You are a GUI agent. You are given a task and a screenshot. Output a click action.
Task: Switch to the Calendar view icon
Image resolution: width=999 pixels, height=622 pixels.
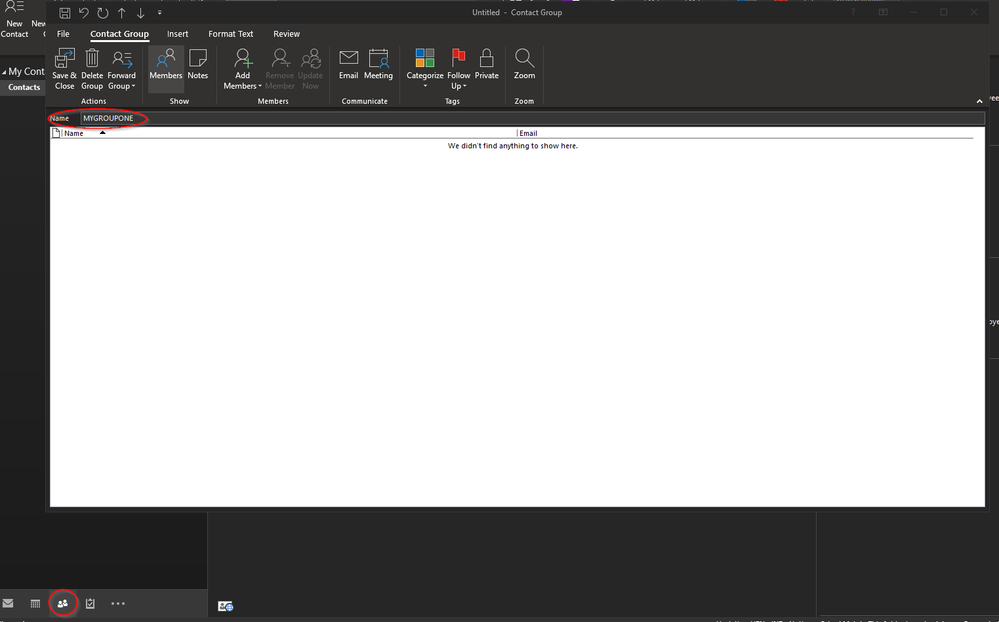point(34,603)
